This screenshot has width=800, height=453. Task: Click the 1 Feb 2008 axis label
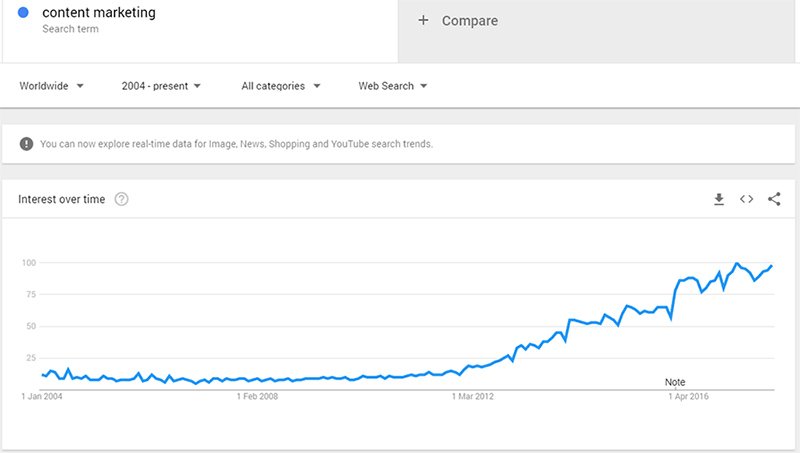[257, 396]
